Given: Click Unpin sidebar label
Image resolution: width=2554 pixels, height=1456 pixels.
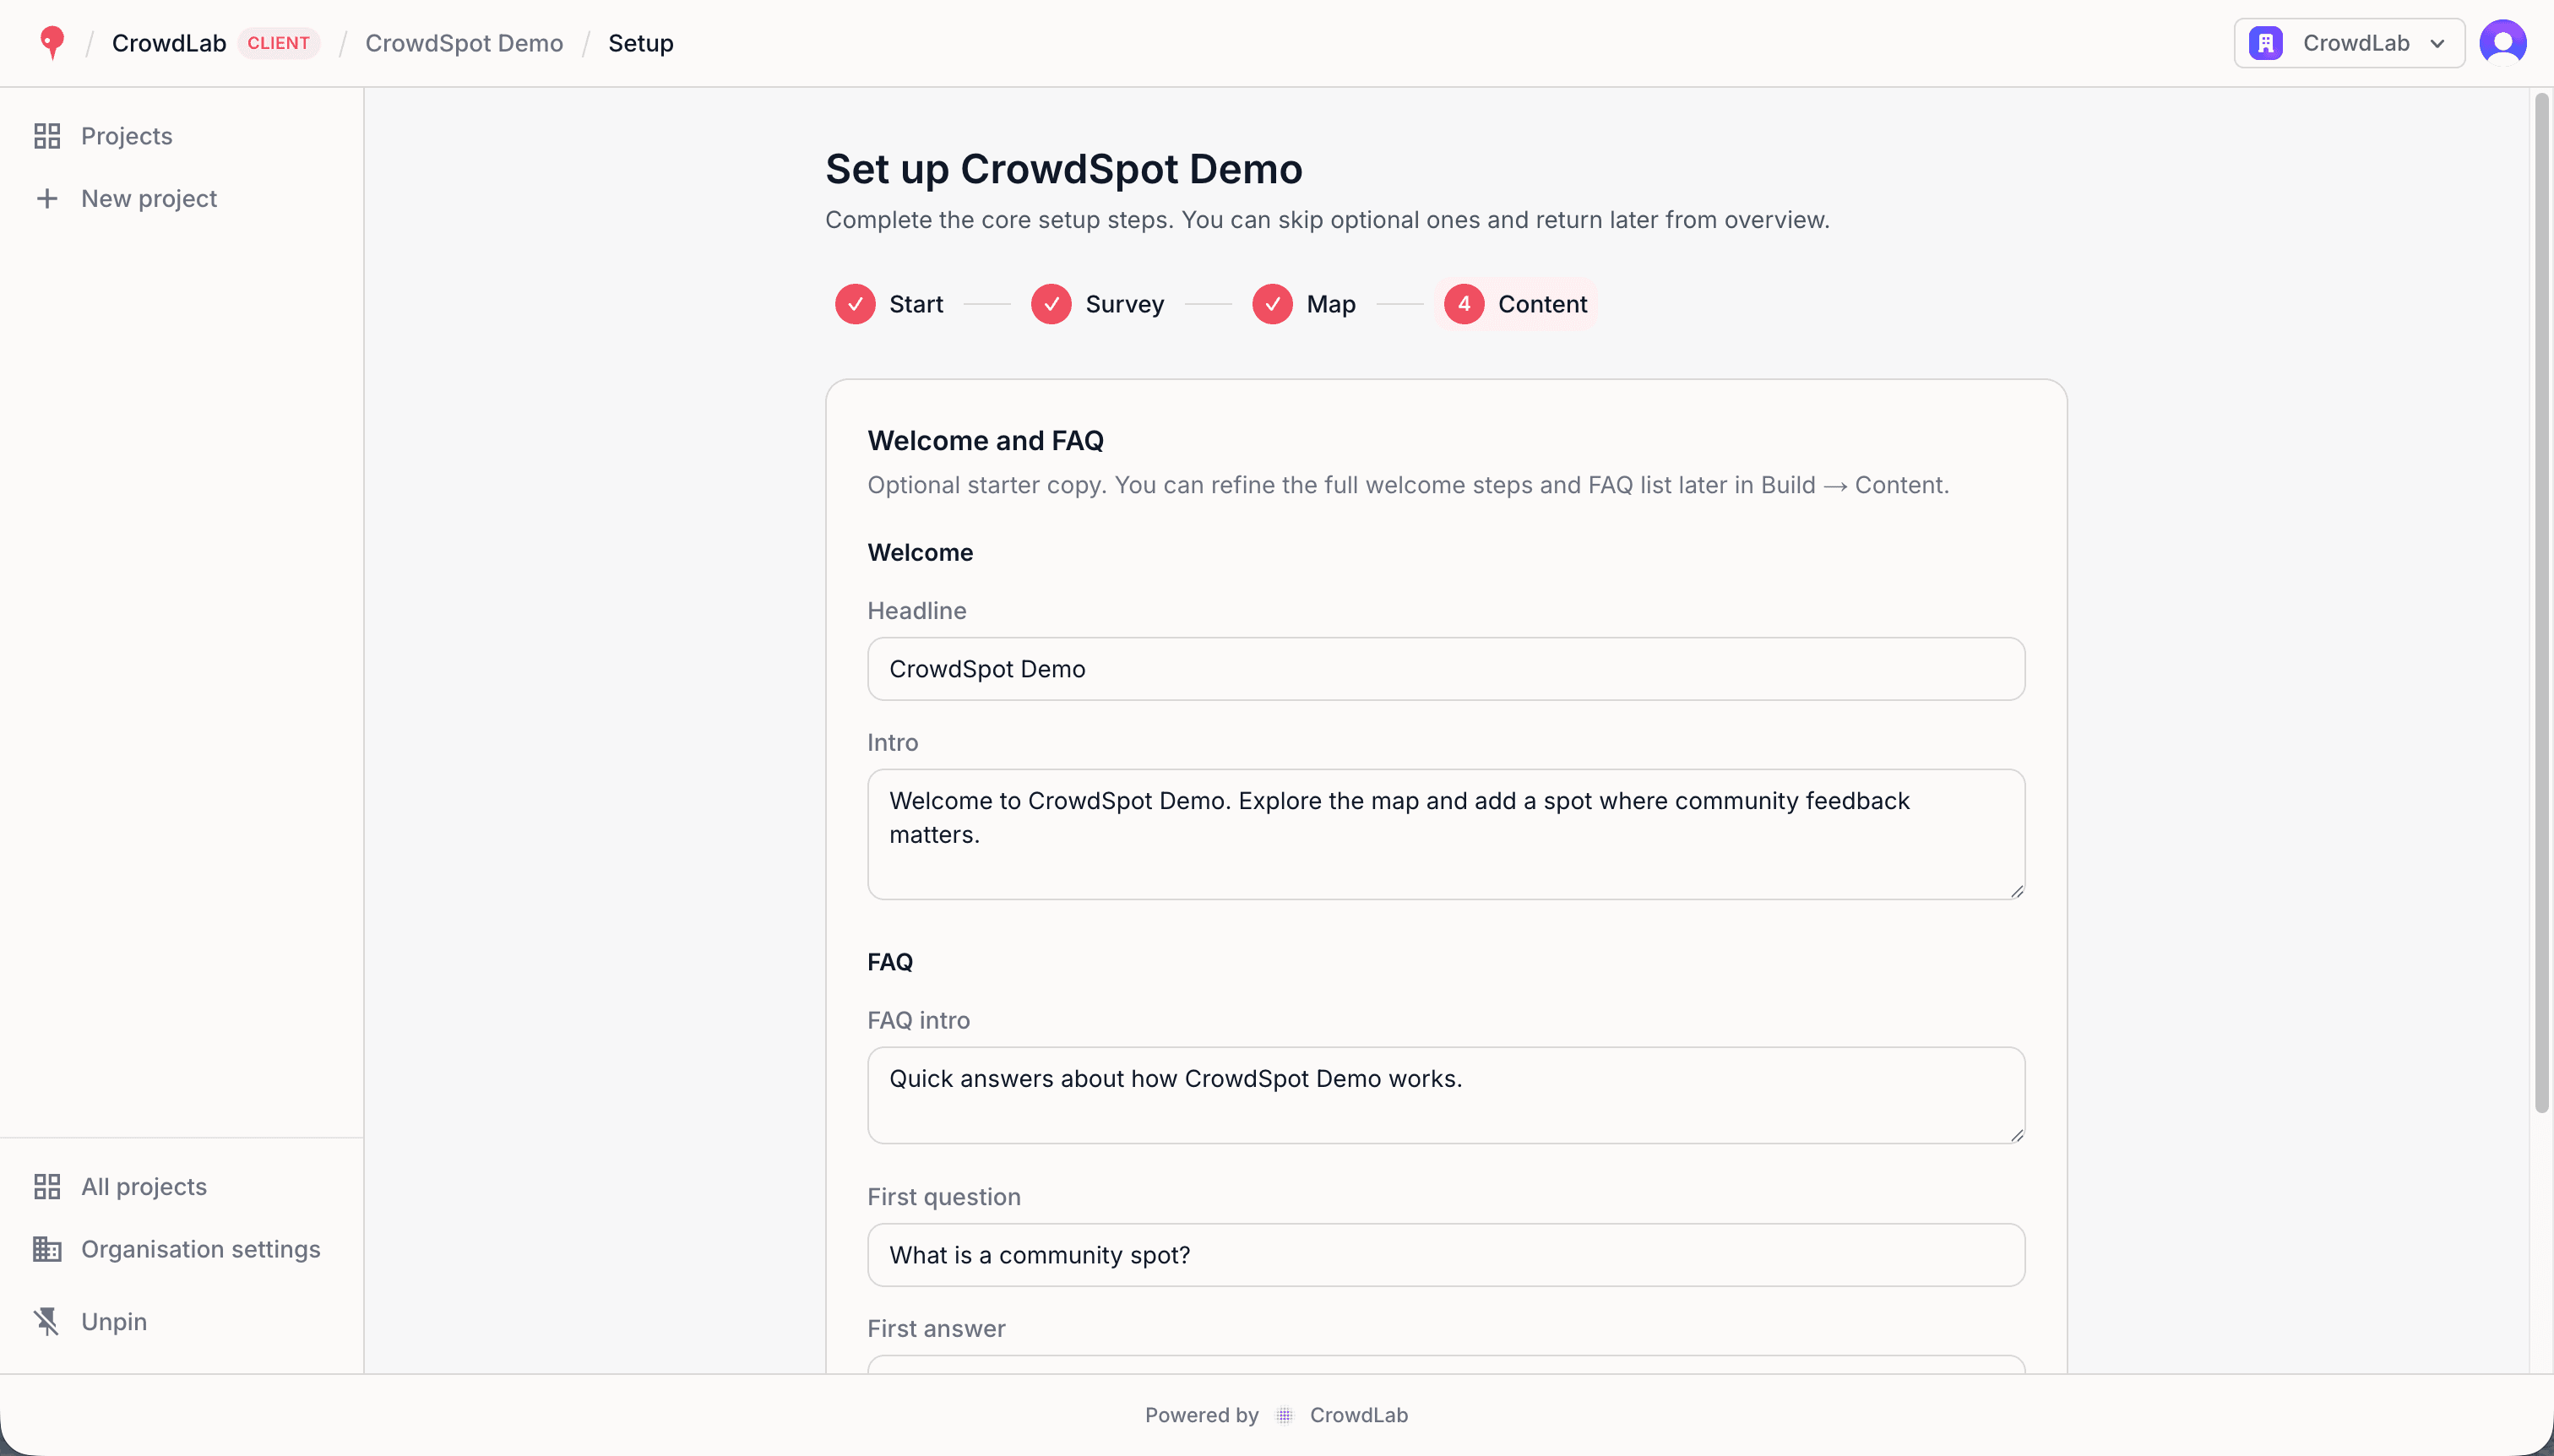Looking at the screenshot, I should pyautogui.click(x=114, y=1322).
